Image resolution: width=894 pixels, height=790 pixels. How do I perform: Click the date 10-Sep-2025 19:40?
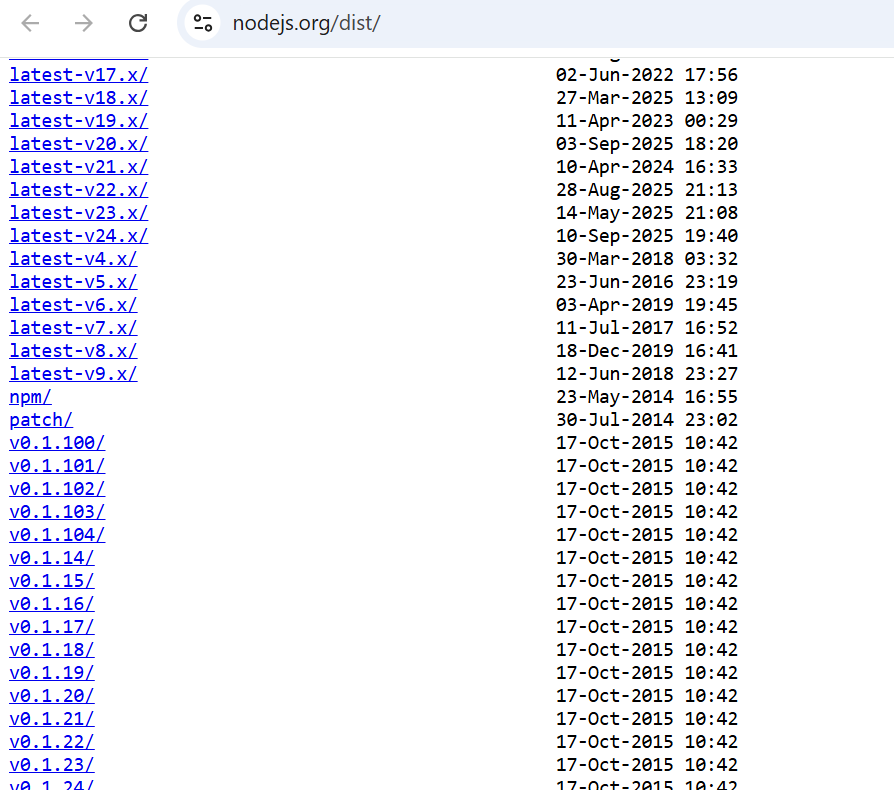tap(647, 235)
